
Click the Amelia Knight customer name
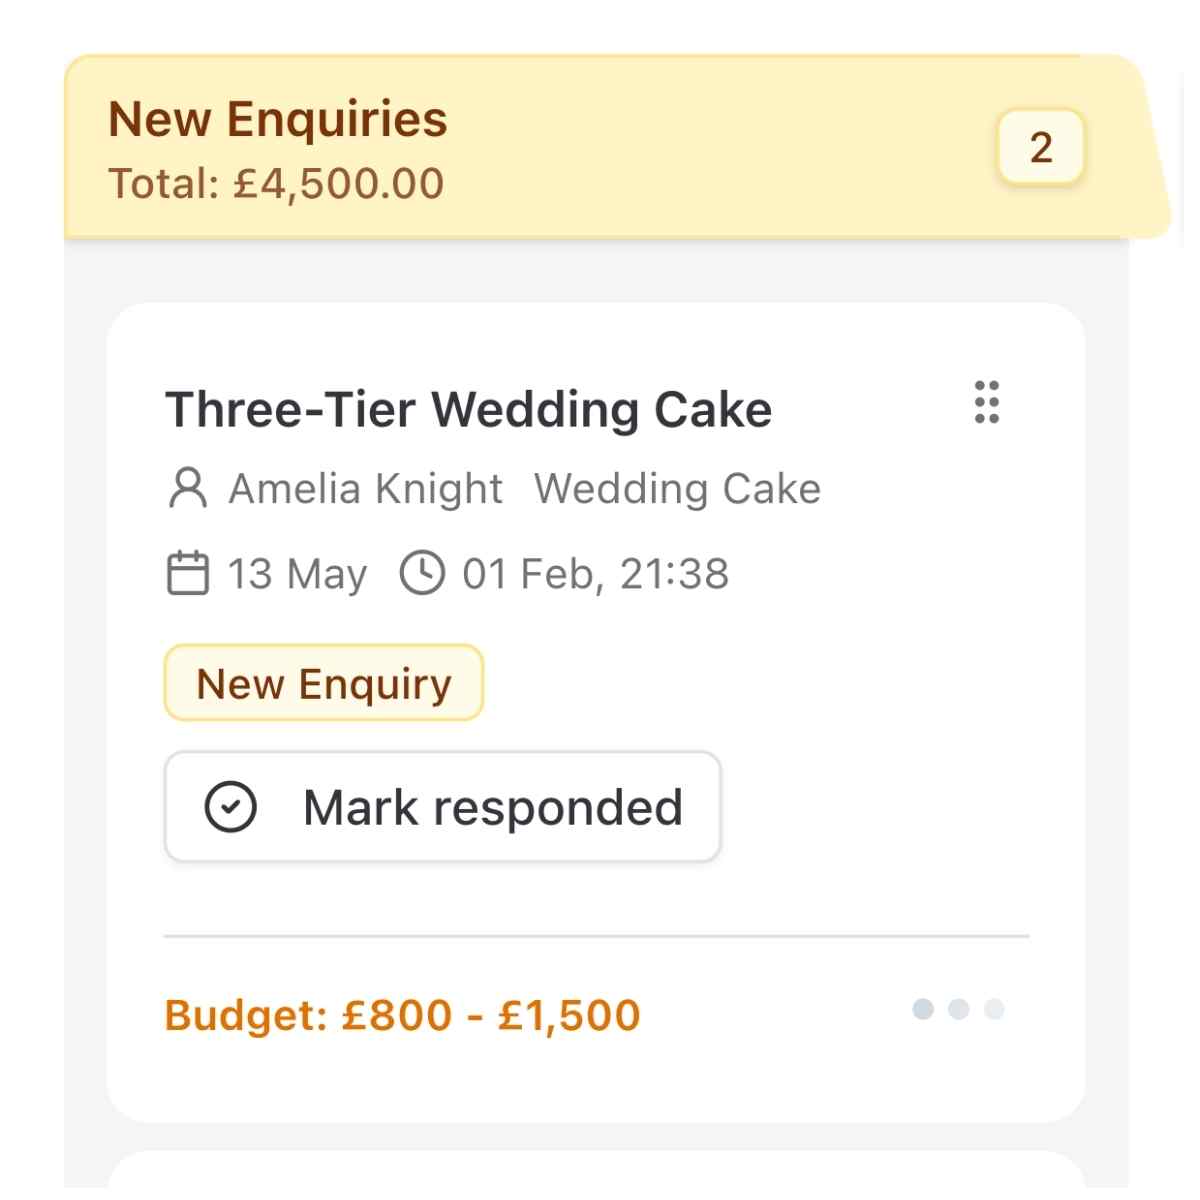pos(365,489)
